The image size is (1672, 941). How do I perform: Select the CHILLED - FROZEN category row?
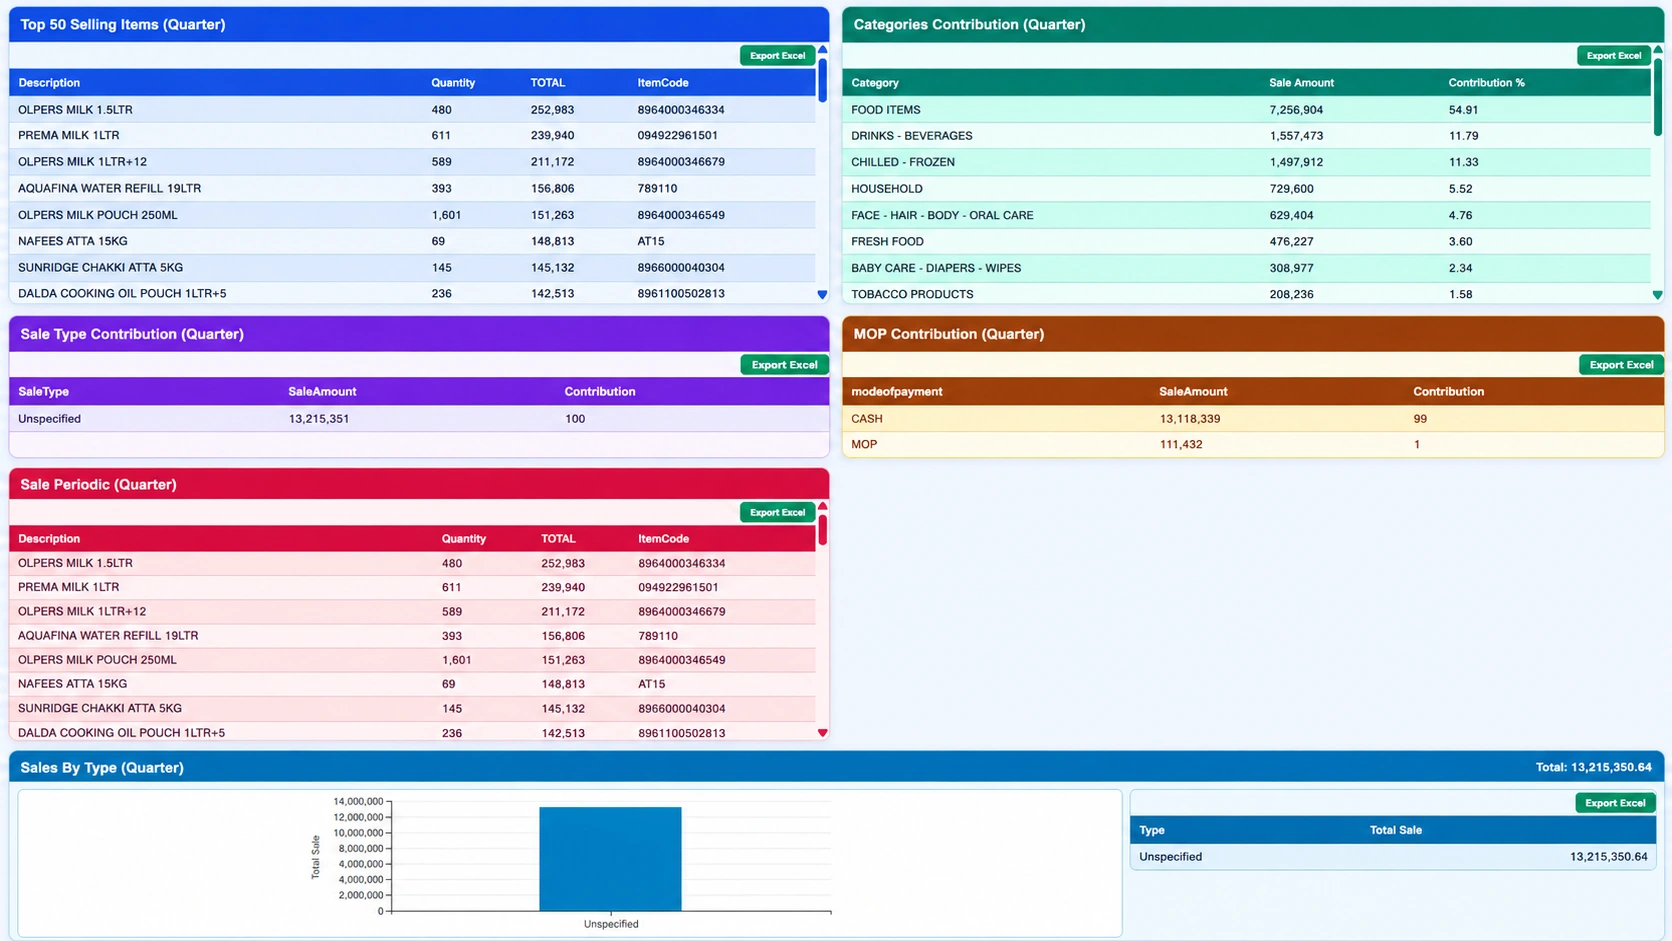(1246, 162)
